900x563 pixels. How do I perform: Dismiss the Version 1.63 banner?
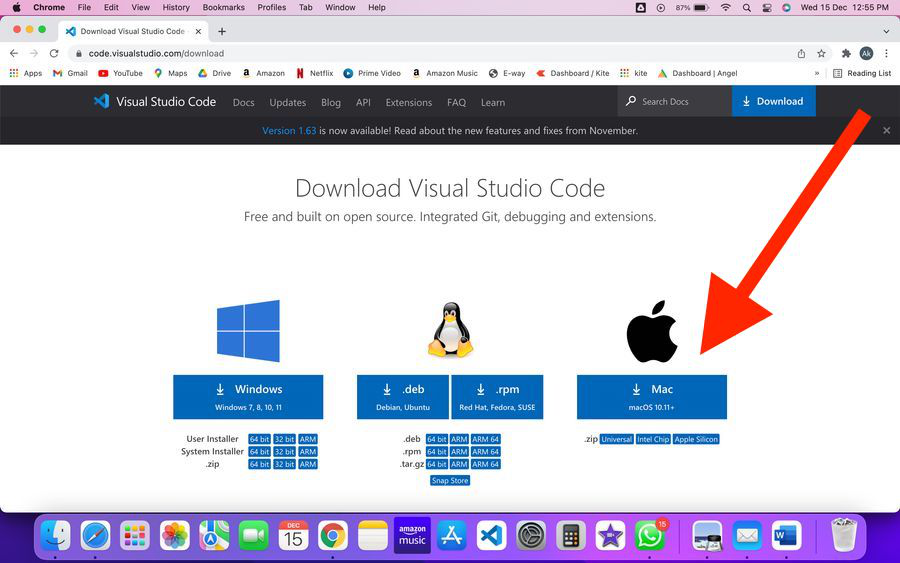886,130
